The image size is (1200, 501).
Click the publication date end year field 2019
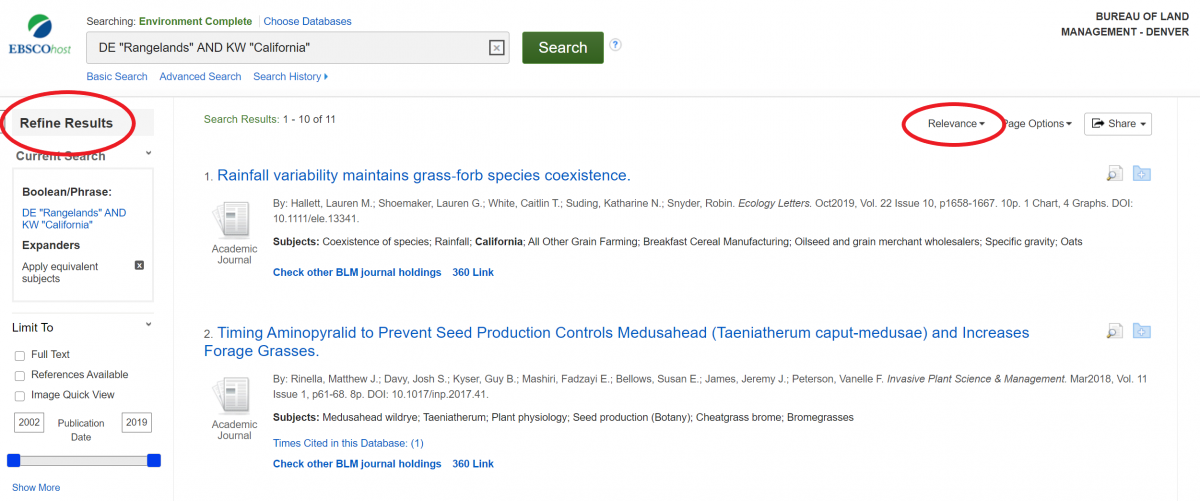(x=136, y=423)
